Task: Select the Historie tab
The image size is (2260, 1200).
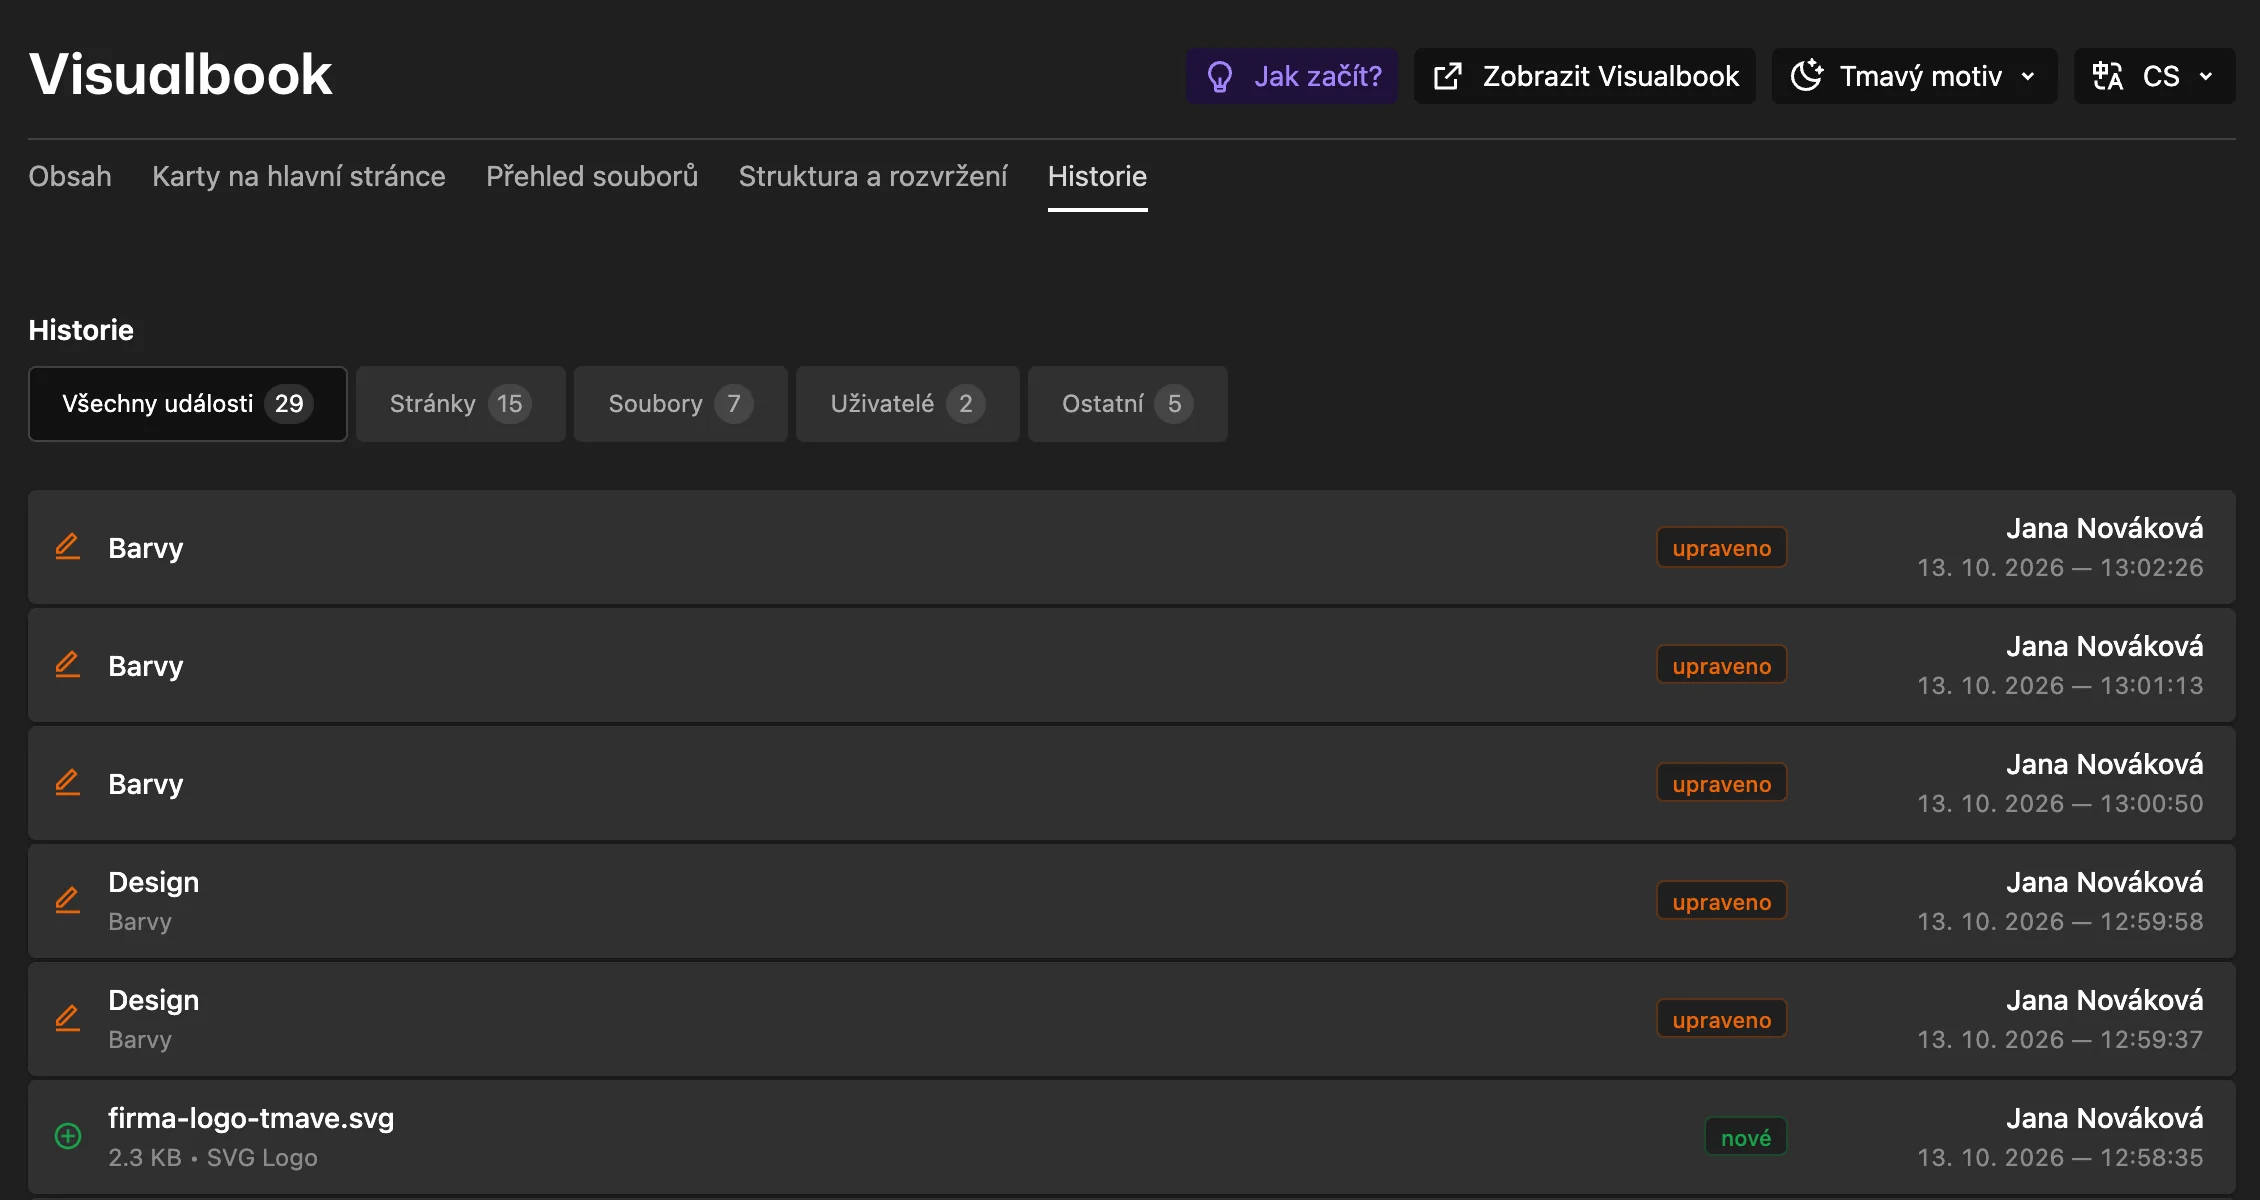Action: 1097,176
